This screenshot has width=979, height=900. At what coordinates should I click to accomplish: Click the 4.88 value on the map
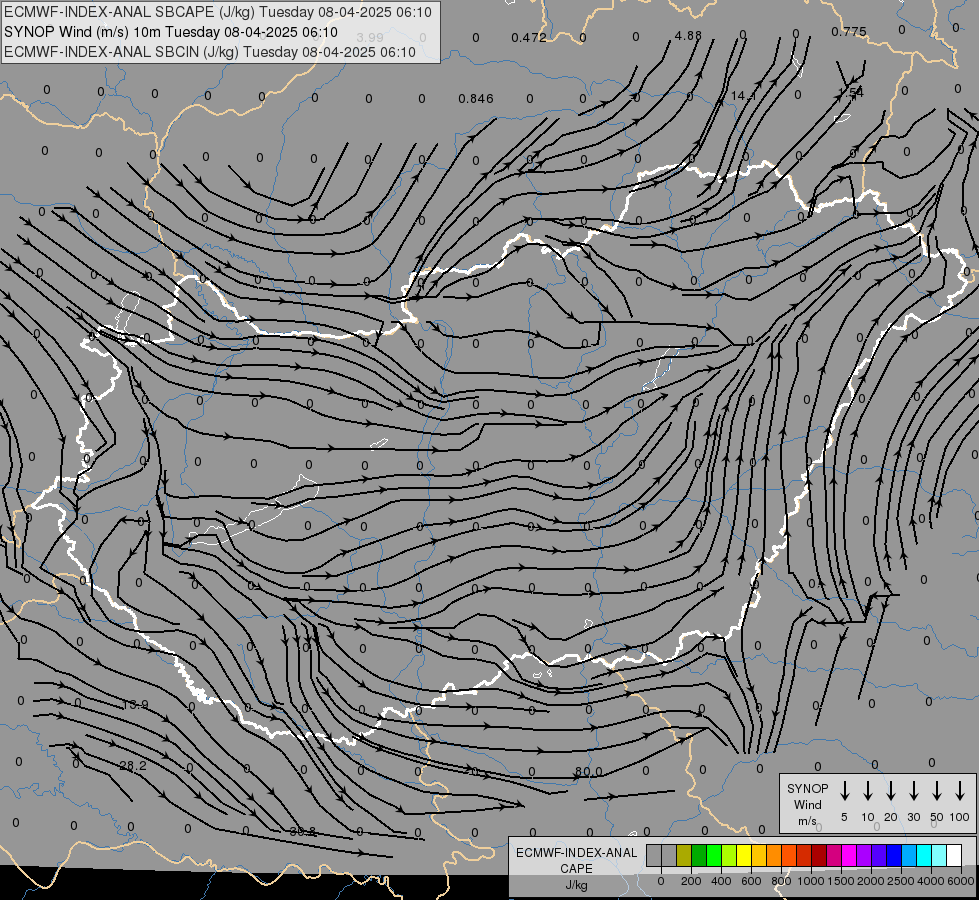pyautogui.click(x=688, y=36)
